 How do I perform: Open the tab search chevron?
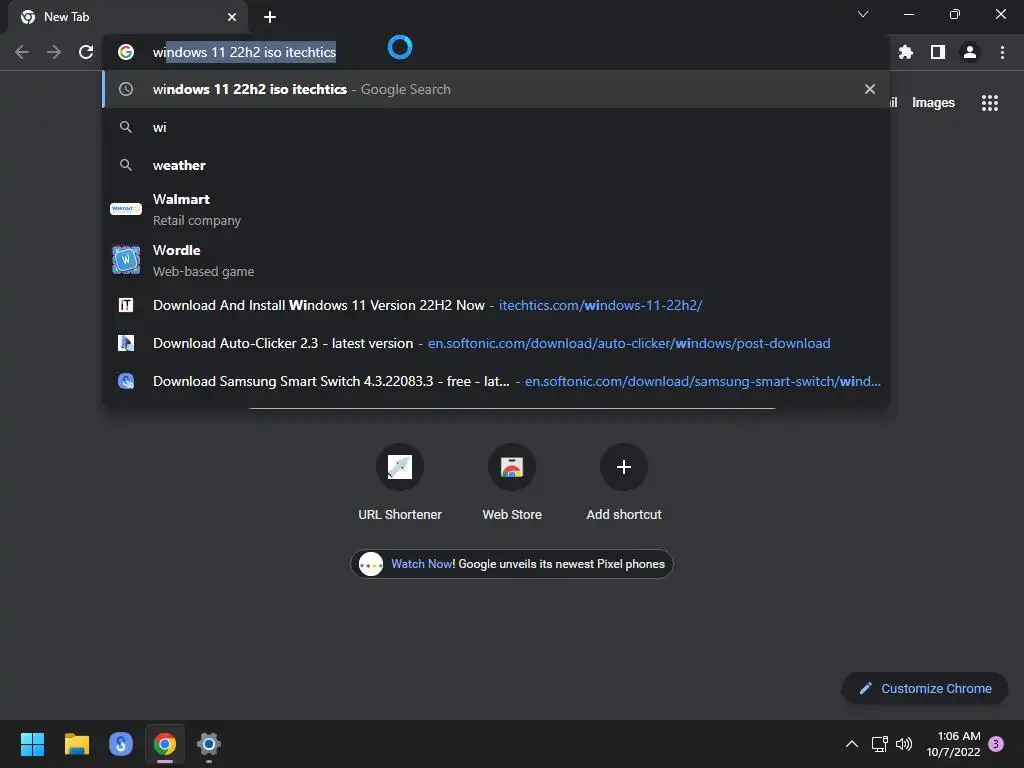pos(863,14)
